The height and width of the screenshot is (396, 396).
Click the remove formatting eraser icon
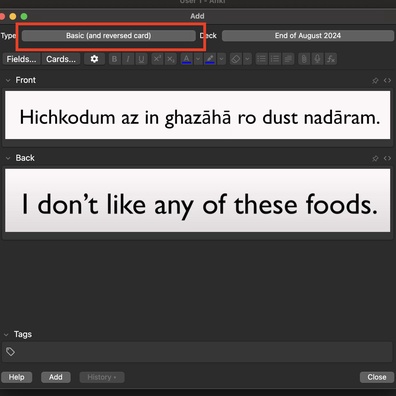click(x=236, y=59)
